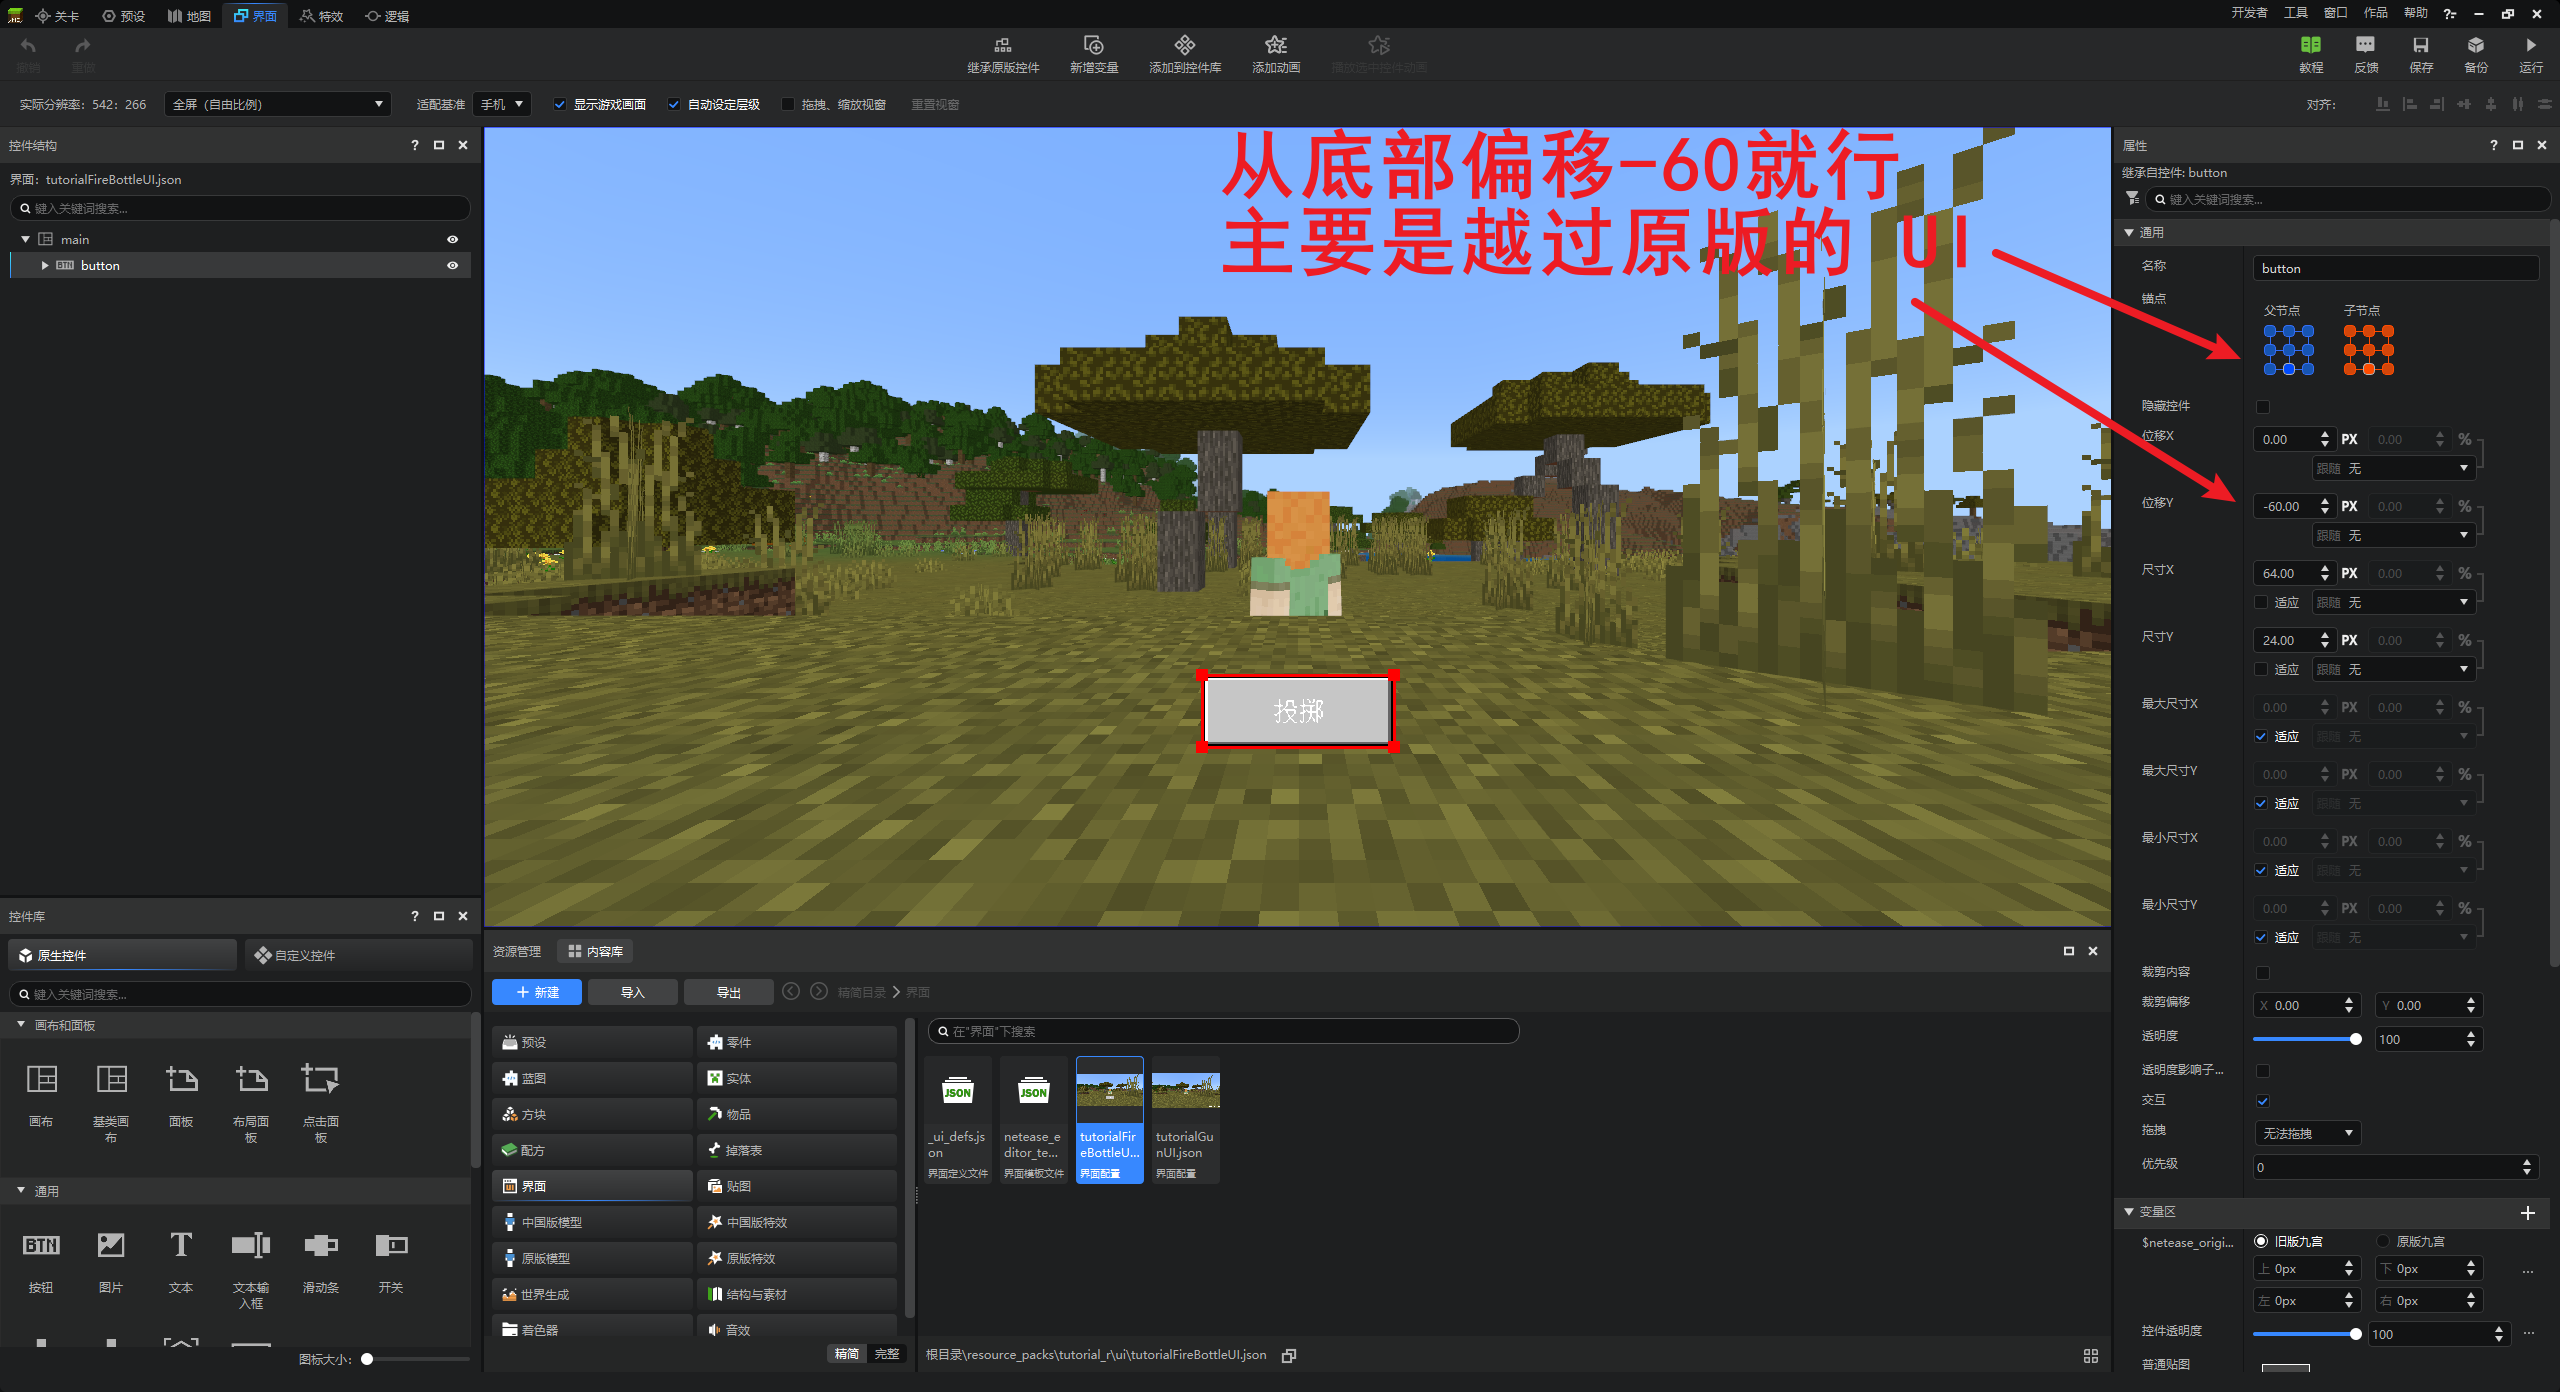Click the undo arrow icon

point(28,45)
